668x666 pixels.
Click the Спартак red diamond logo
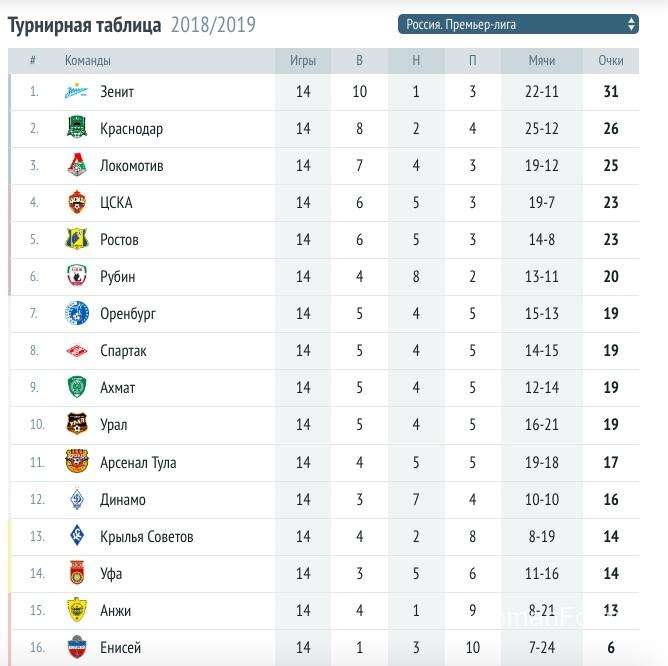[x=77, y=351]
